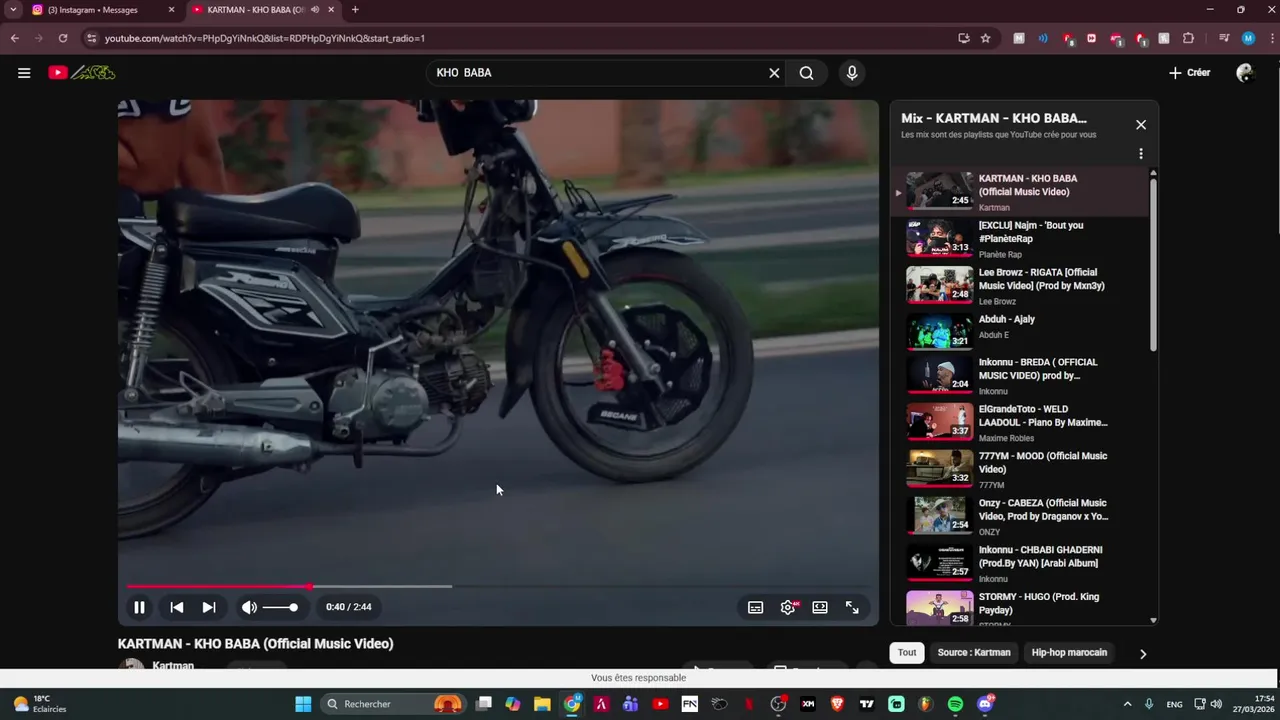1280x720 pixels.
Task: View site information icon in address bar
Action: [92, 38]
